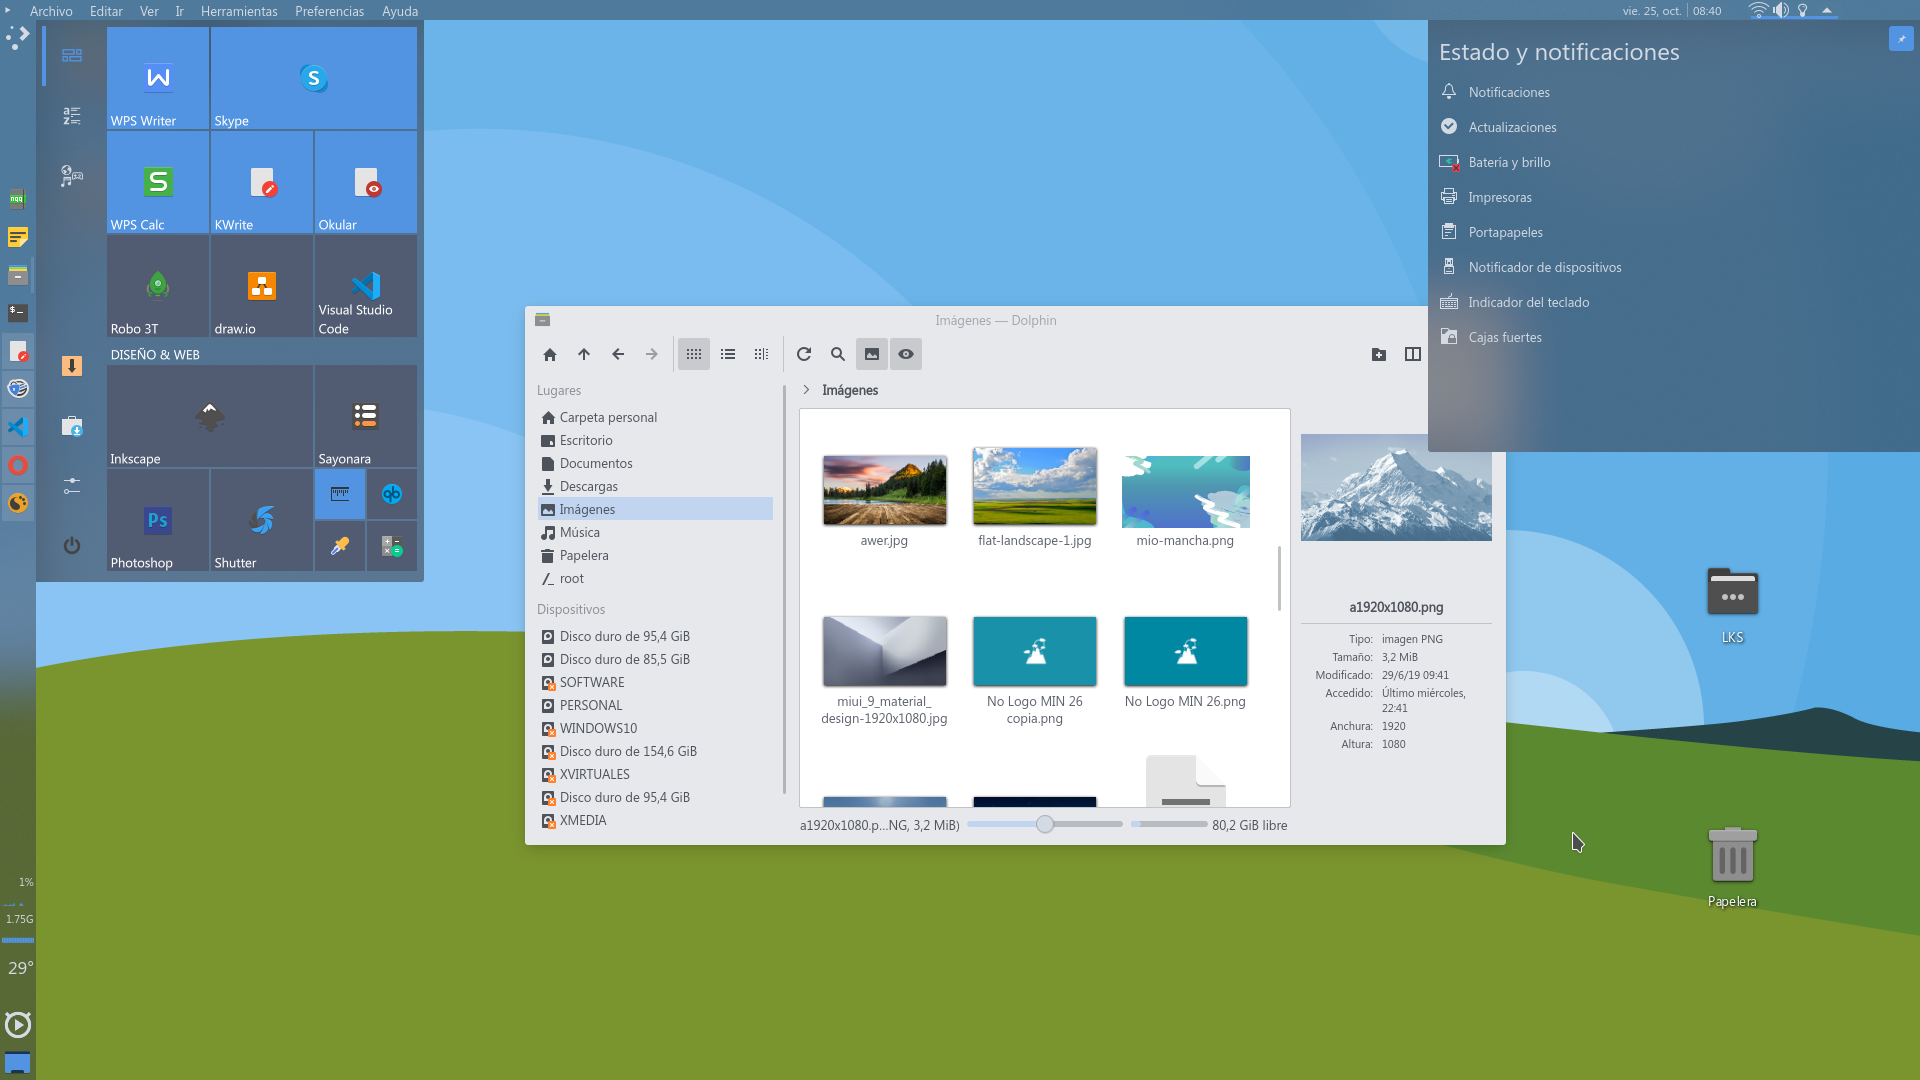The image size is (1920, 1080).
Task: Launch Okular tile
Action: click(366, 182)
